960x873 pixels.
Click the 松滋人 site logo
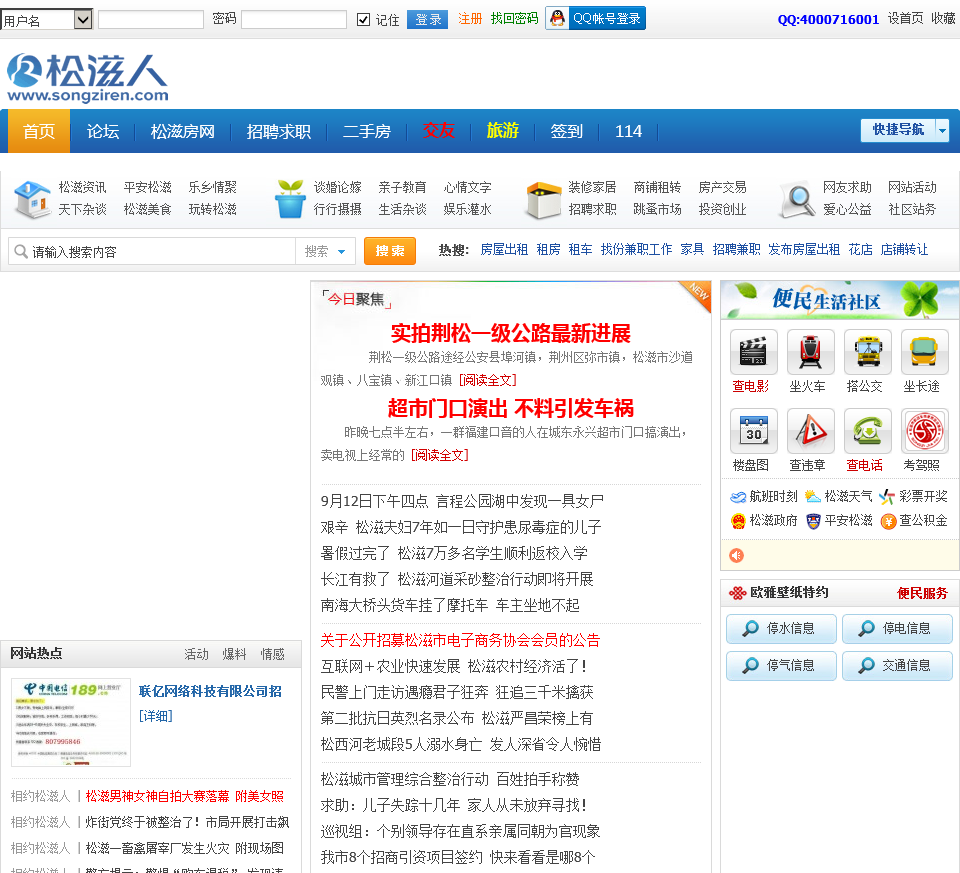click(87, 77)
